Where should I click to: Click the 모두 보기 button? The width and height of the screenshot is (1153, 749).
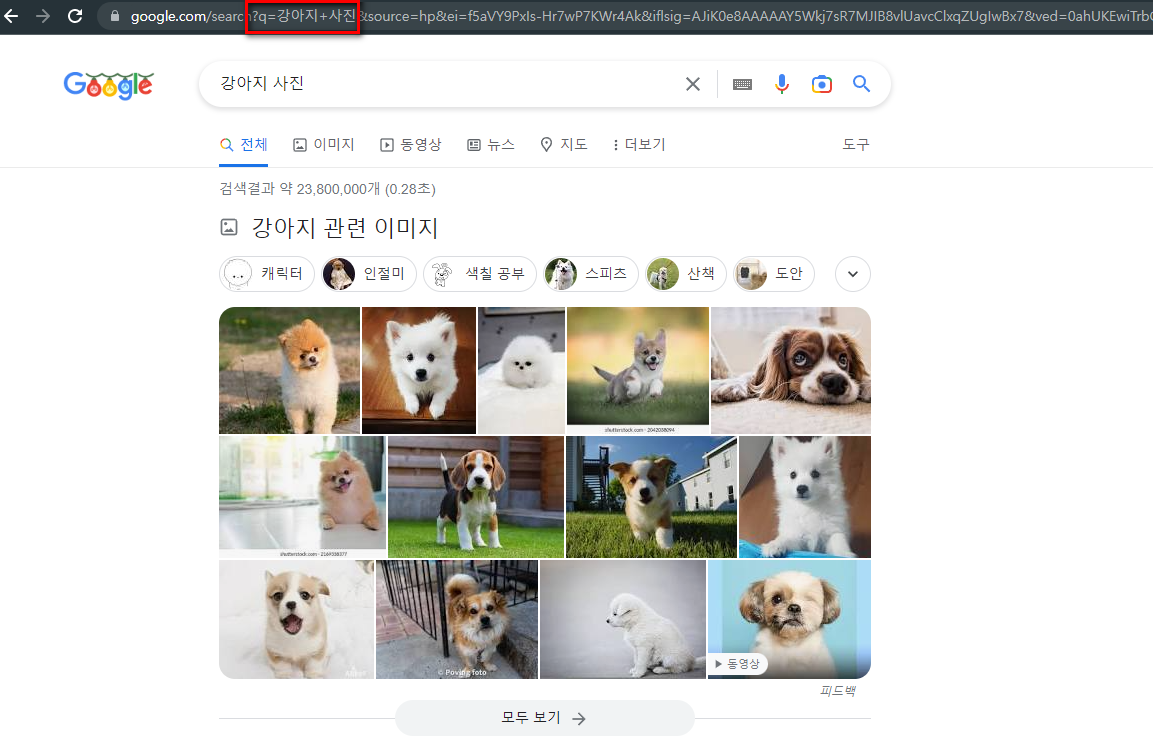click(x=544, y=718)
